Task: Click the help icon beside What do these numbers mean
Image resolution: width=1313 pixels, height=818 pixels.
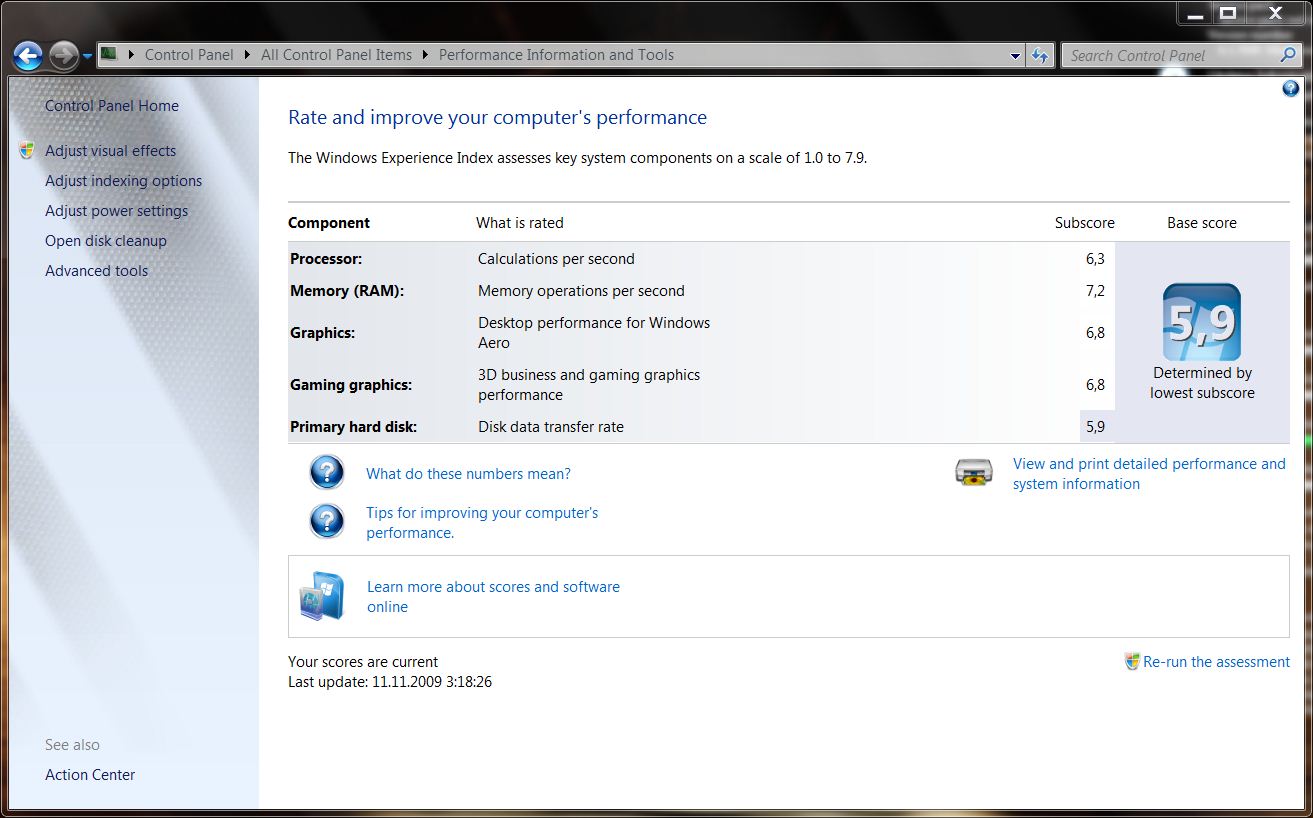Action: [x=327, y=472]
